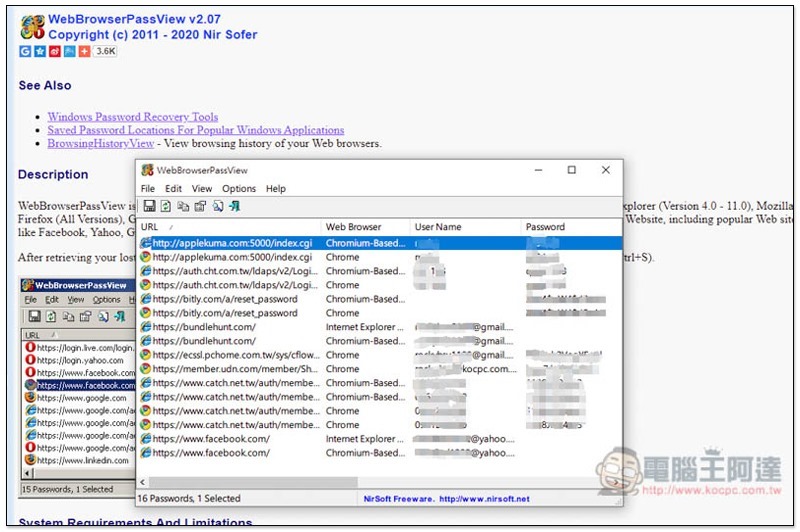Open Properties via the toolbar icon
This screenshot has height=532, width=800.
tap(201, 206)
